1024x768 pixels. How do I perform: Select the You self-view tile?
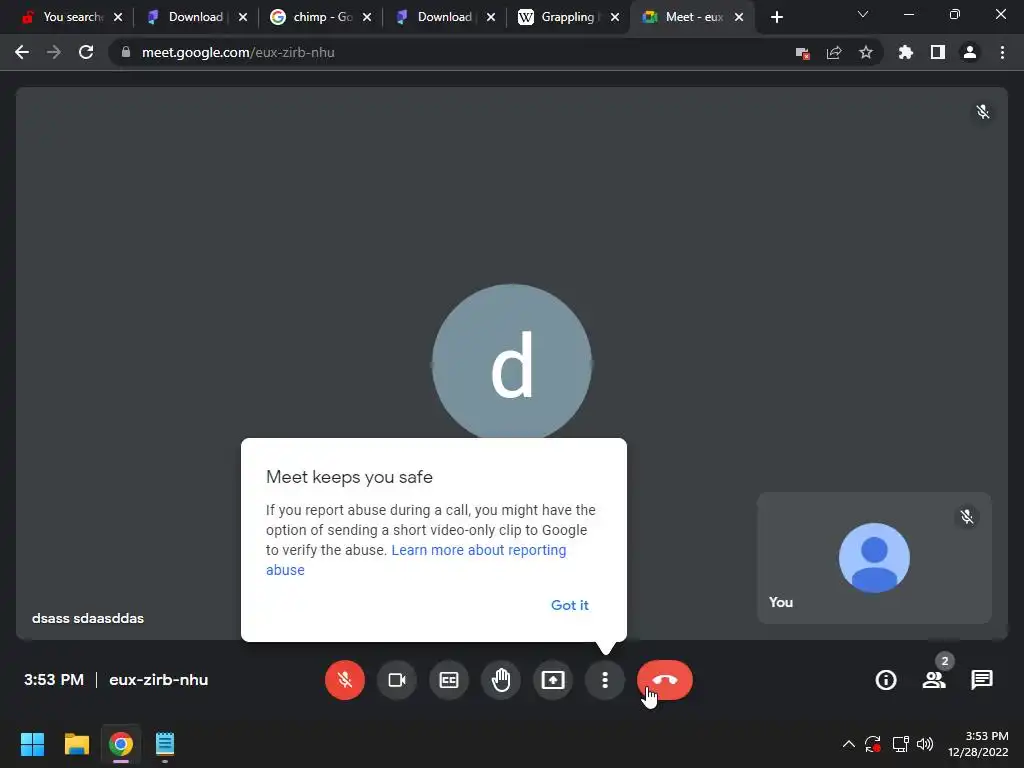[874, 558]
